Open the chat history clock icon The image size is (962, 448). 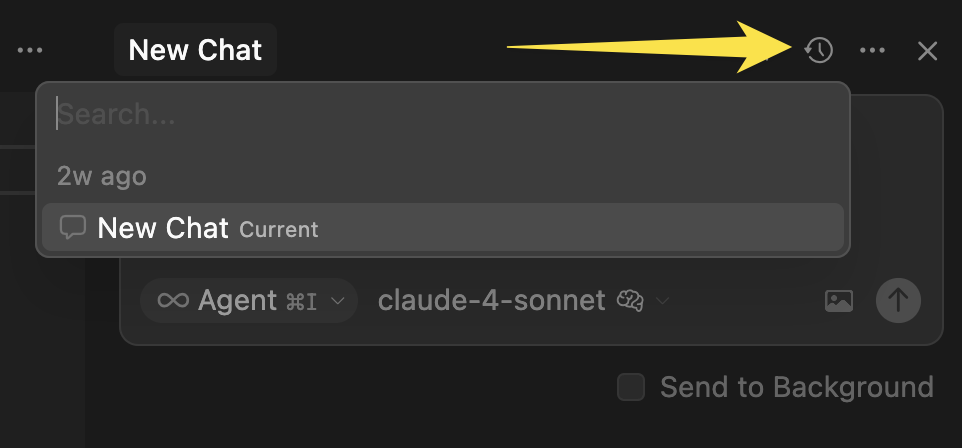pyautogui.click(x=819, y=50)
